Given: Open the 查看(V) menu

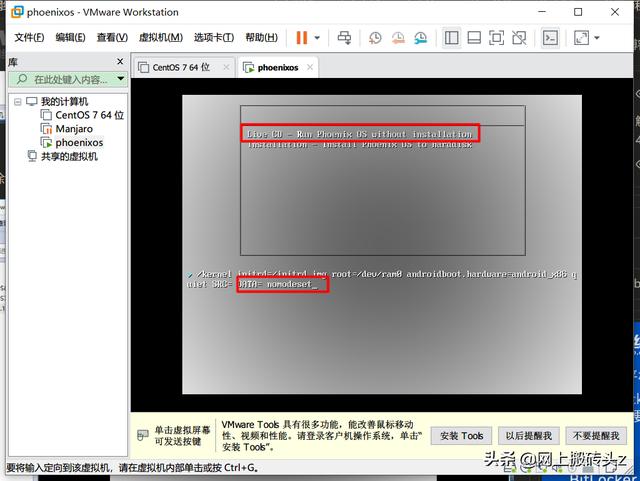Looking at the screenshot, I should coord(112,38).
